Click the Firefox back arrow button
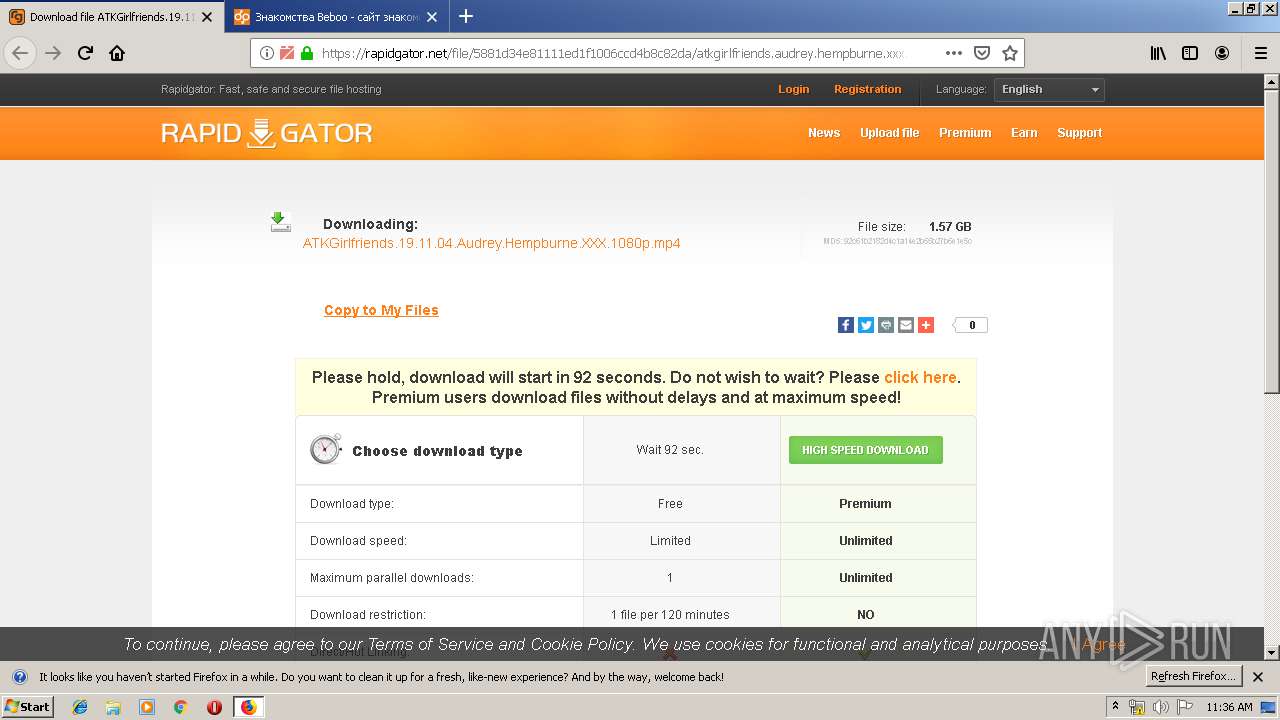Screen dimensions: 1280x720 pos(20,53)
